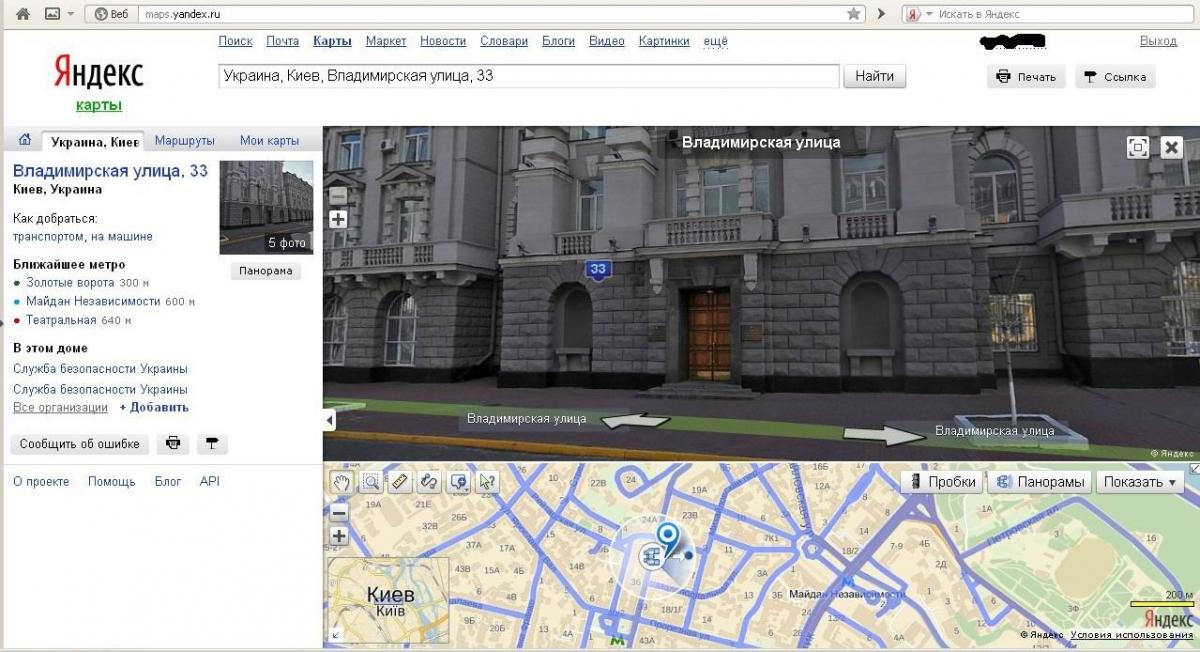Click the Добавить add organization link
The height and width of the screenshot is (652, 1200).
point(154,408)
